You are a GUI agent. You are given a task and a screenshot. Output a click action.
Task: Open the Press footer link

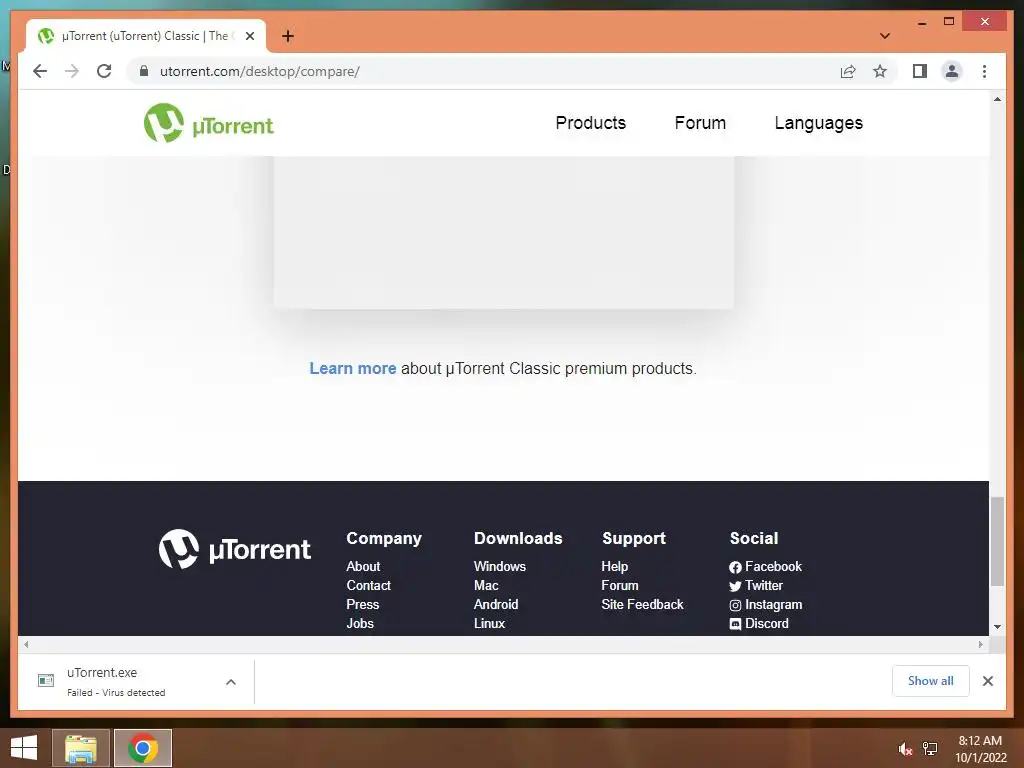click(362, 604)
